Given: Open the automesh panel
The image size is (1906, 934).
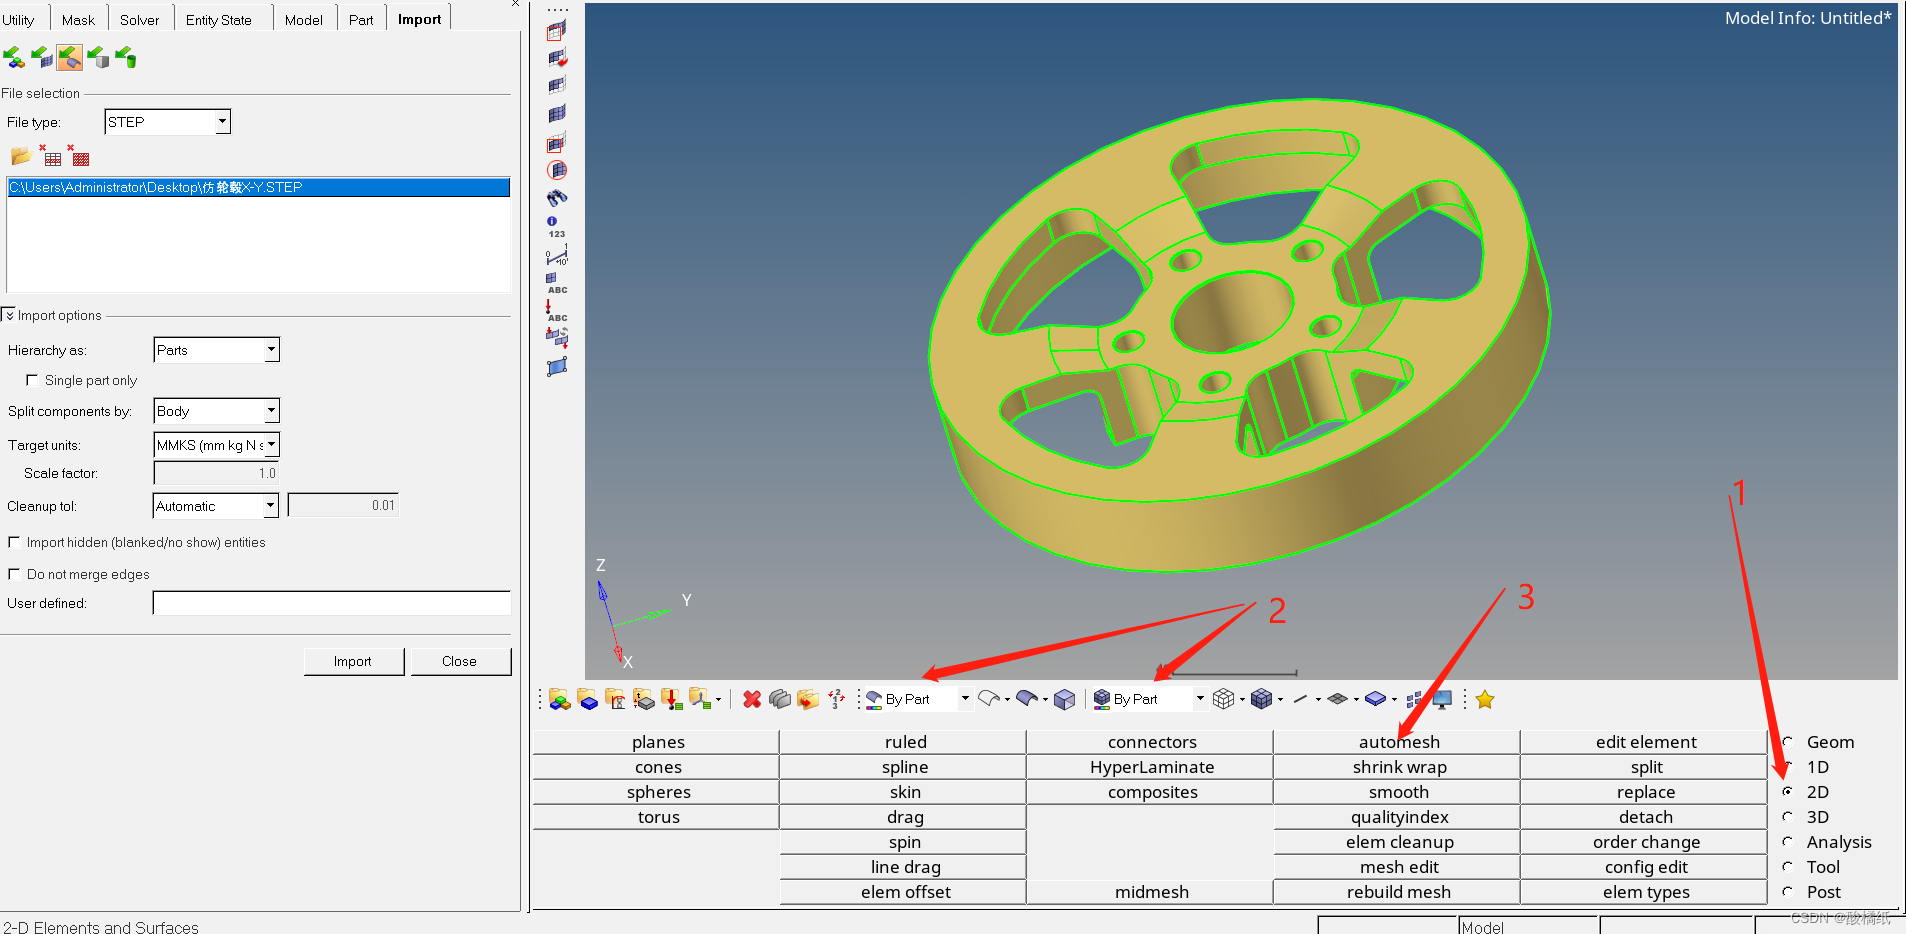Looking at the screenshot, I should pyautogui.click(x=1398, y=742).
